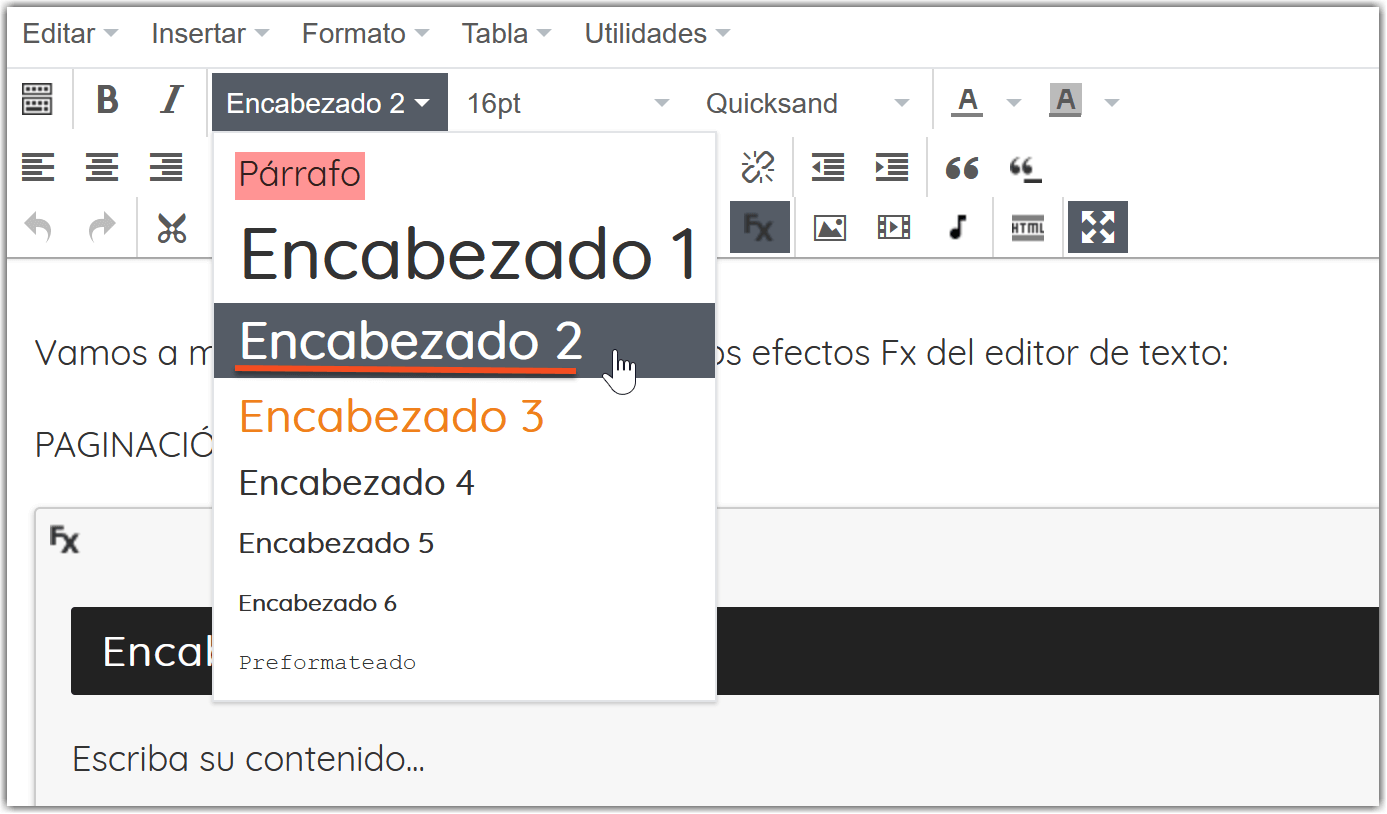The width and height of the screenshot is (1387, 814).
Task: Toggle bold formatting
Action: pos(105,99)
